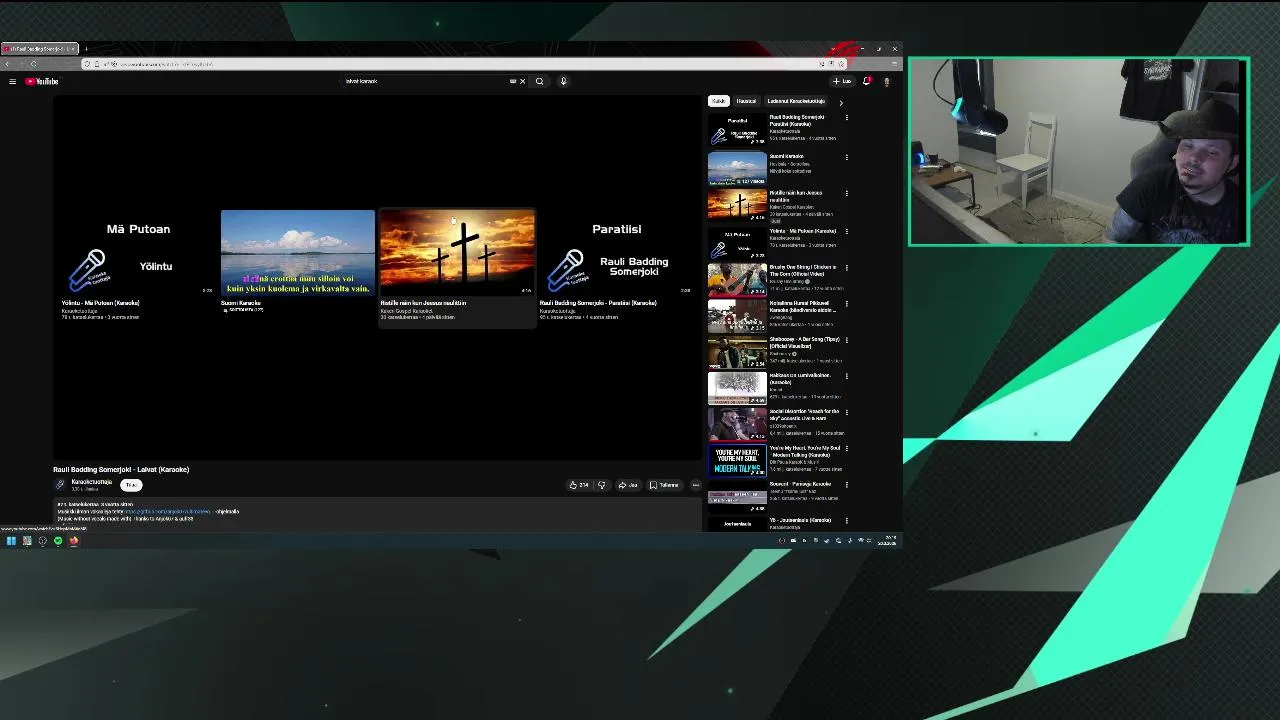
Task: Share the video with the Jaa button
Action: coord(627,485)
